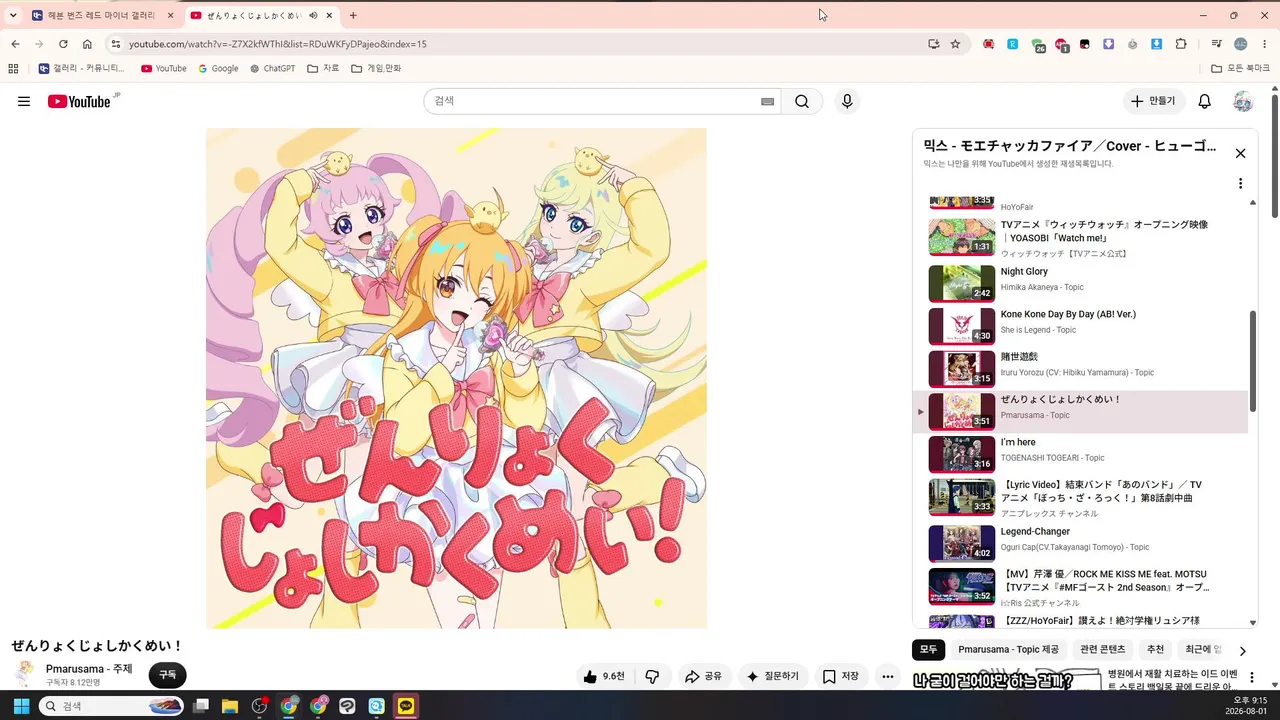Open the YouTube bookmark in bookmarks bar
Viewport: 1280px width, 720px height.
(164, 69)
